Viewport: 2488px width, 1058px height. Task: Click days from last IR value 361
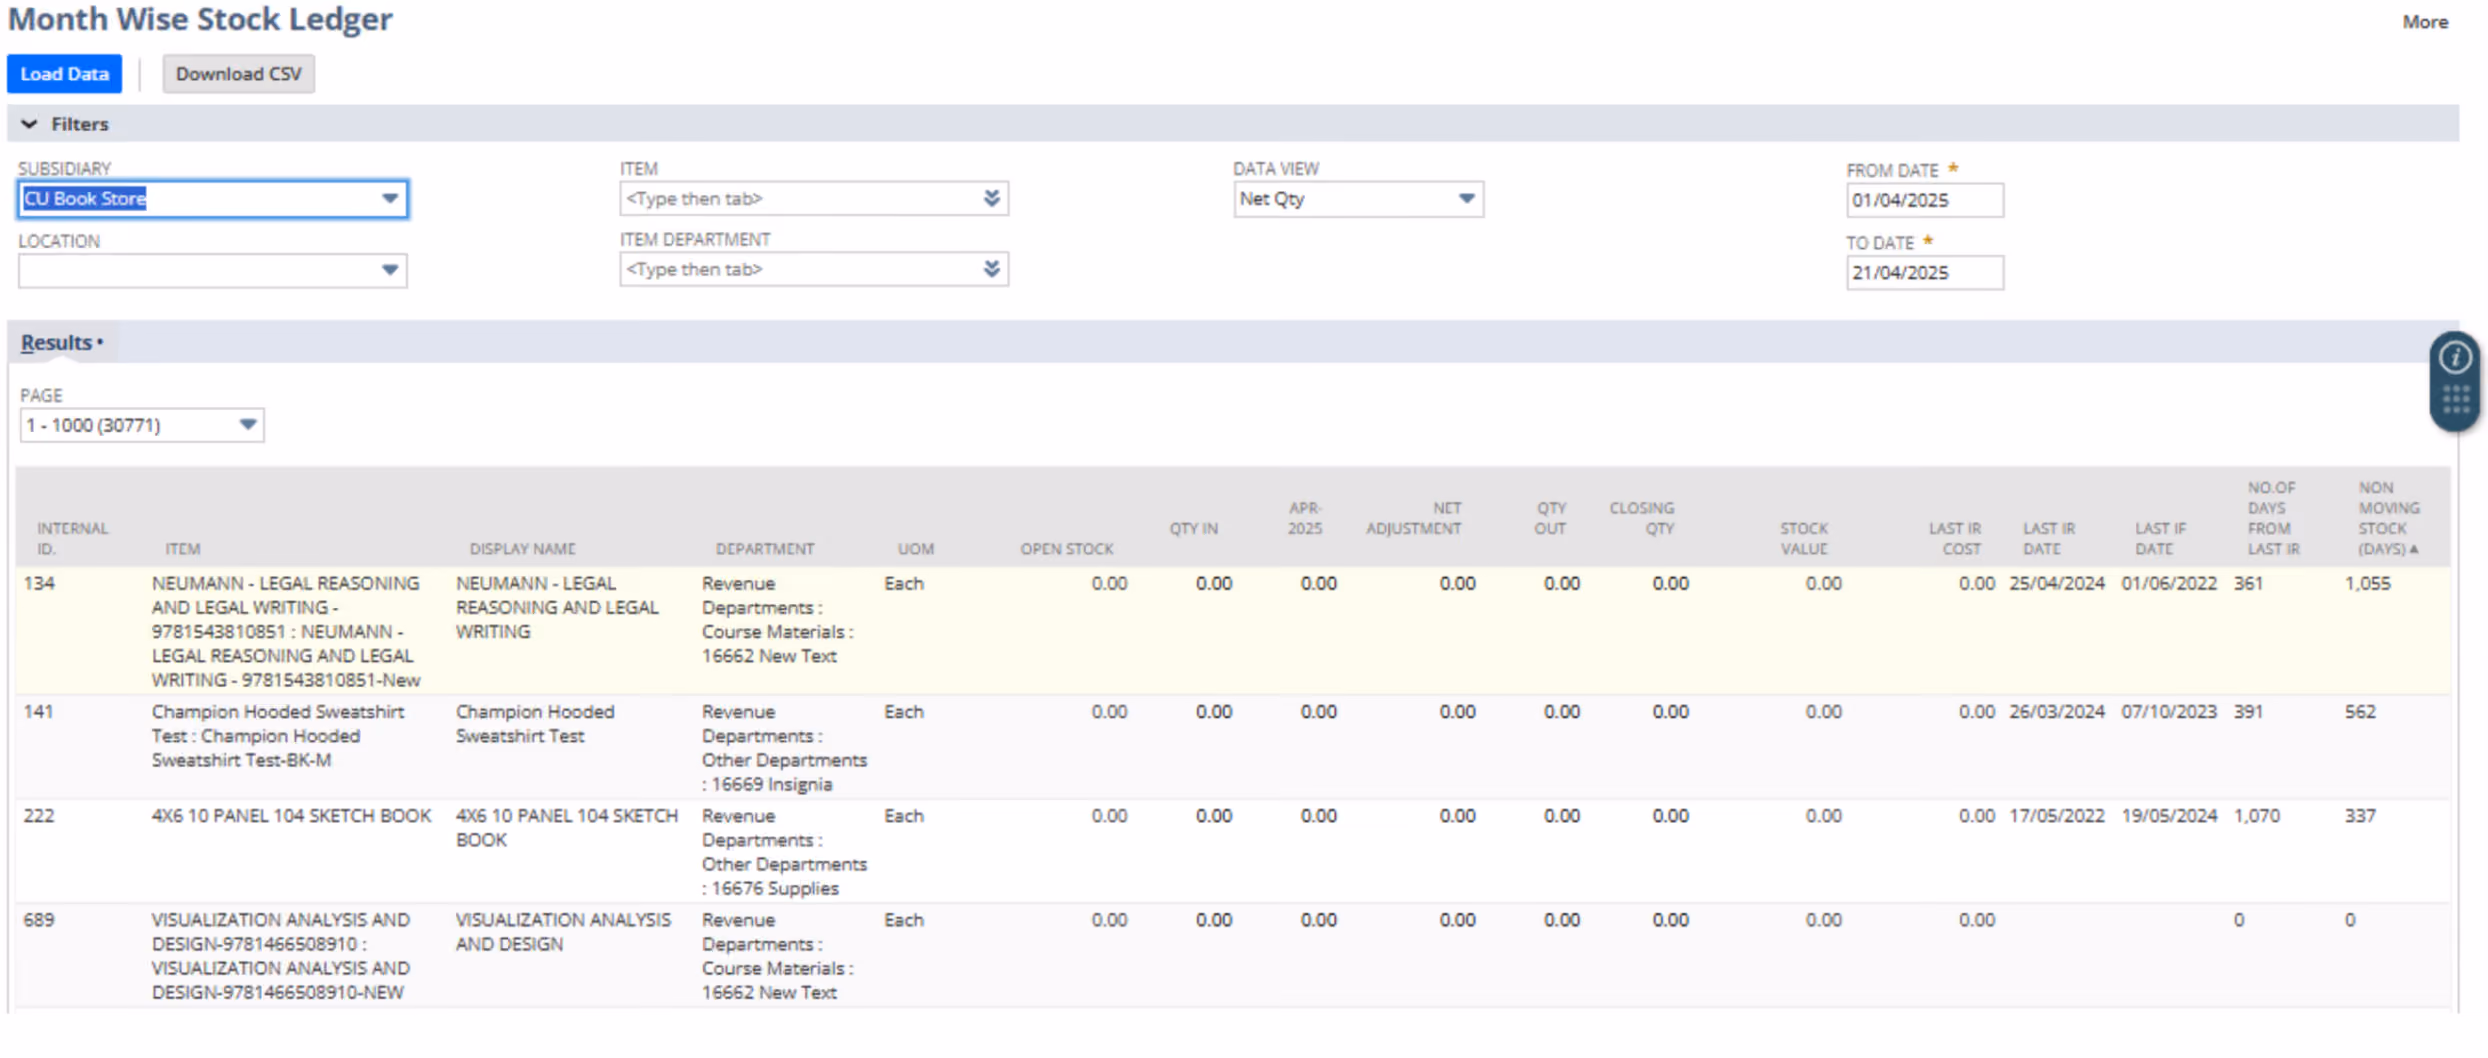tap(2248, 584)
